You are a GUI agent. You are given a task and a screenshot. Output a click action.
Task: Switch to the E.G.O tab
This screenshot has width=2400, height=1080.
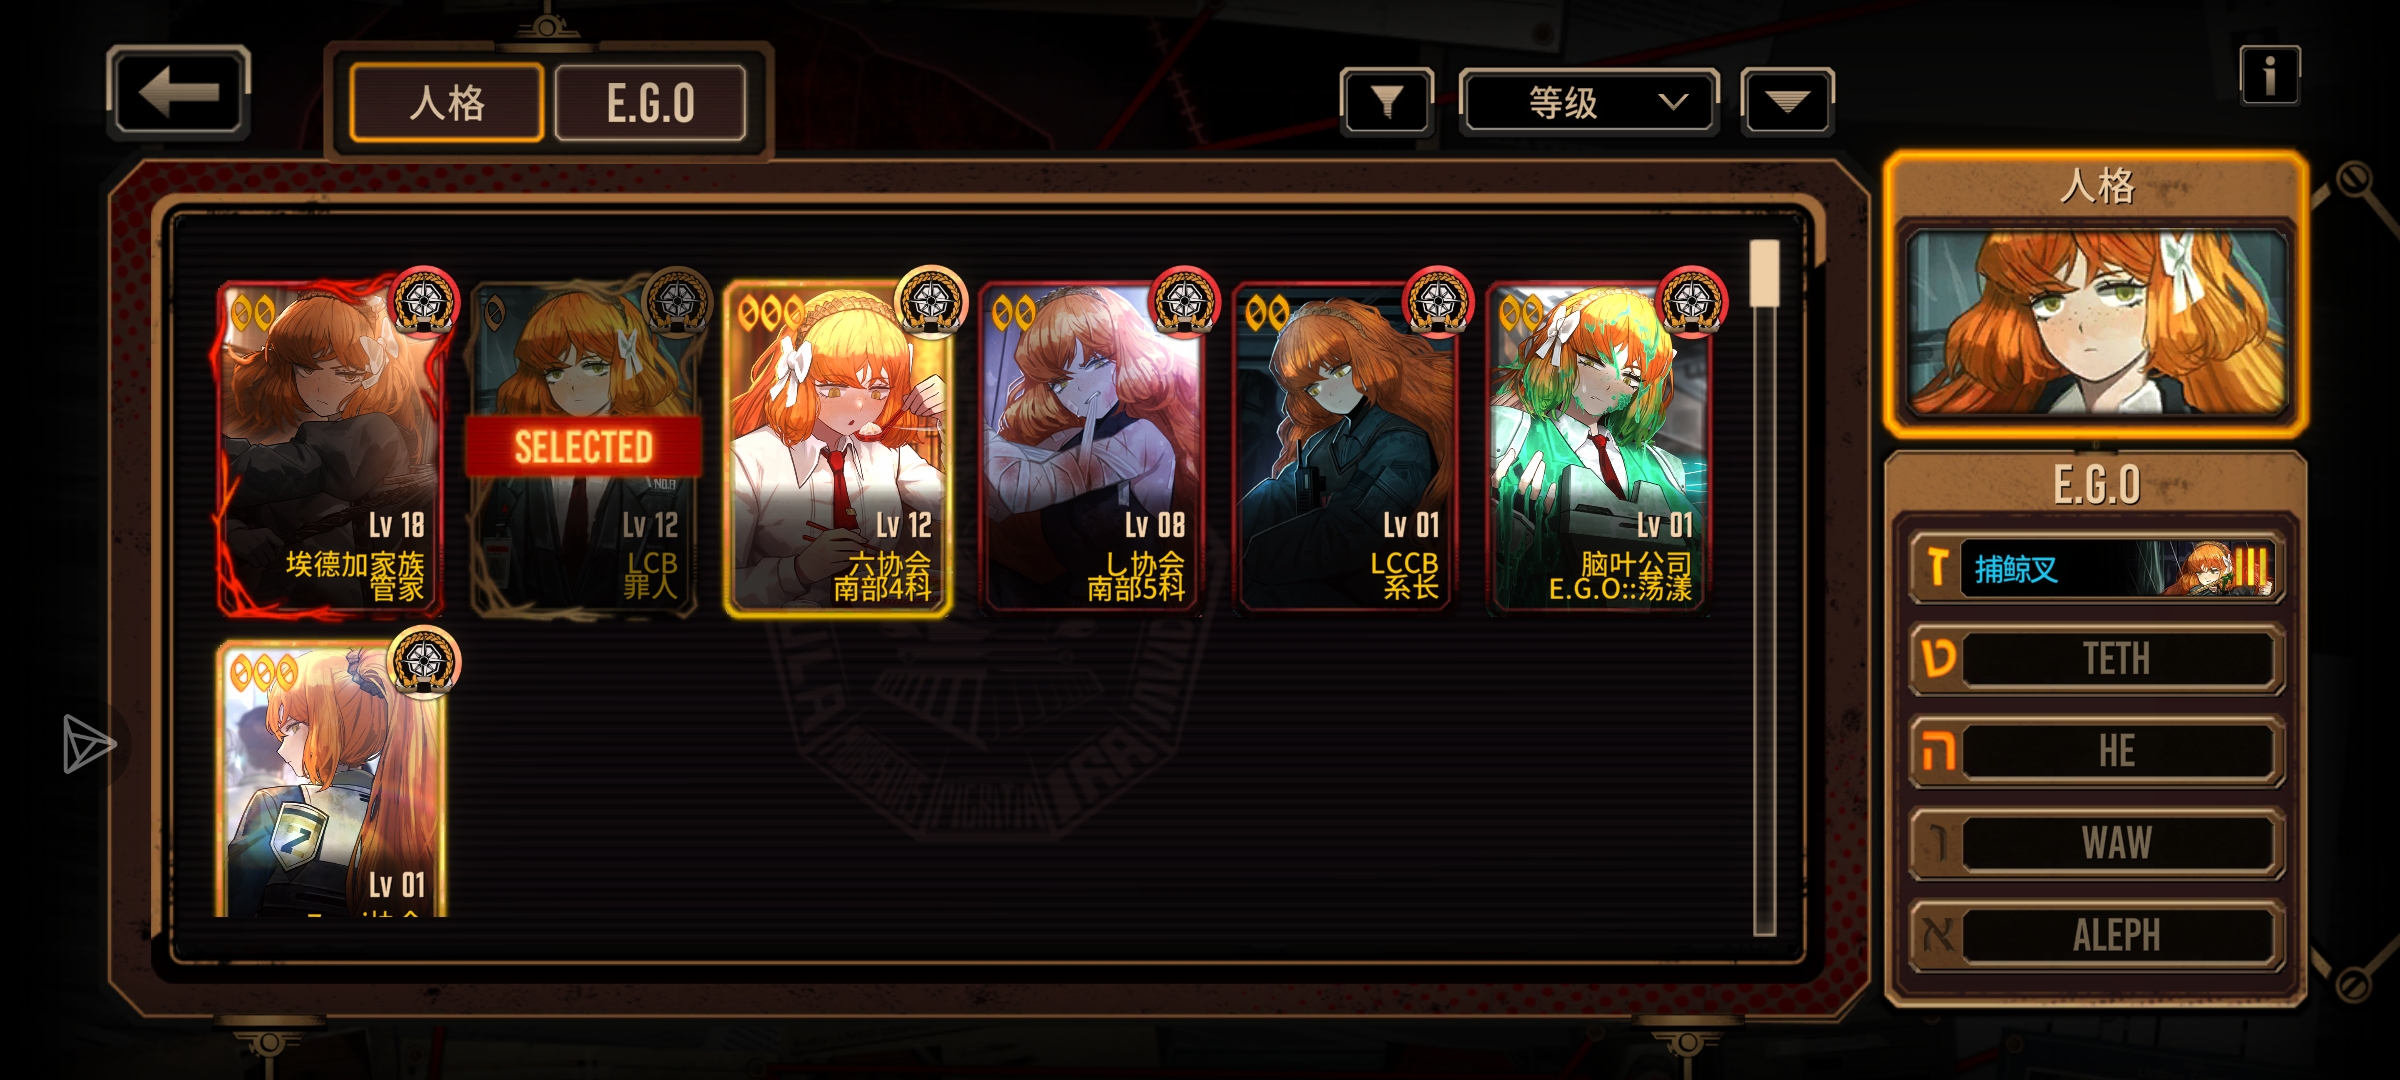pos(650,103)
